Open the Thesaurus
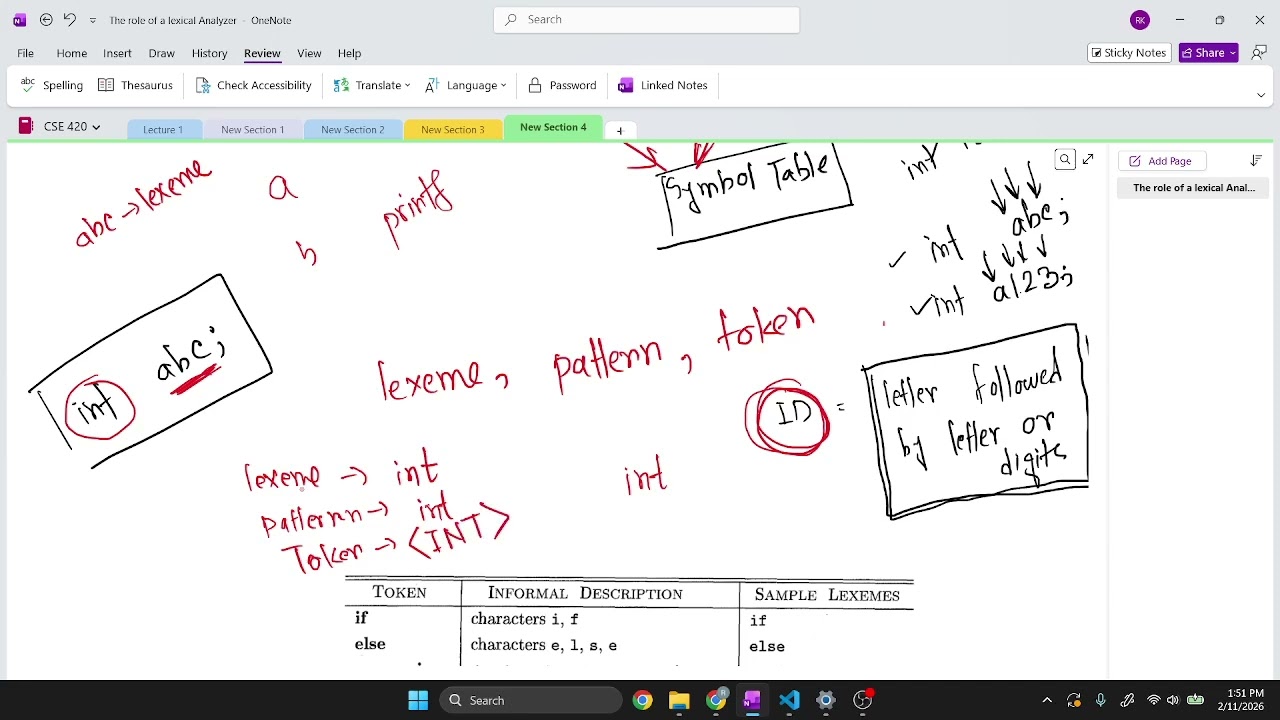Image resolution: width=1280 pixels, height=720 pixels. point(135,85)
